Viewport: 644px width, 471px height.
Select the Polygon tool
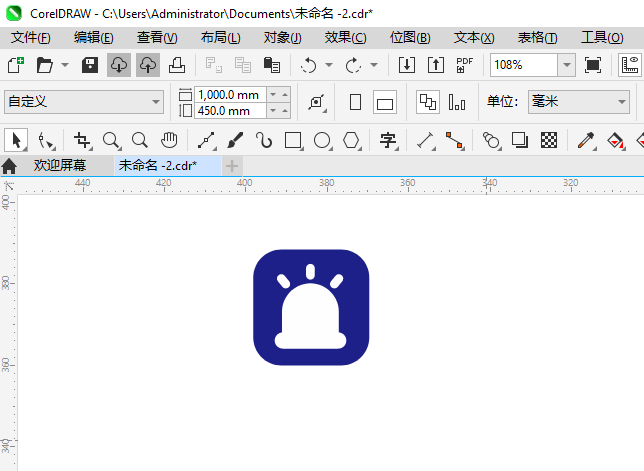(x=352, y=140)
